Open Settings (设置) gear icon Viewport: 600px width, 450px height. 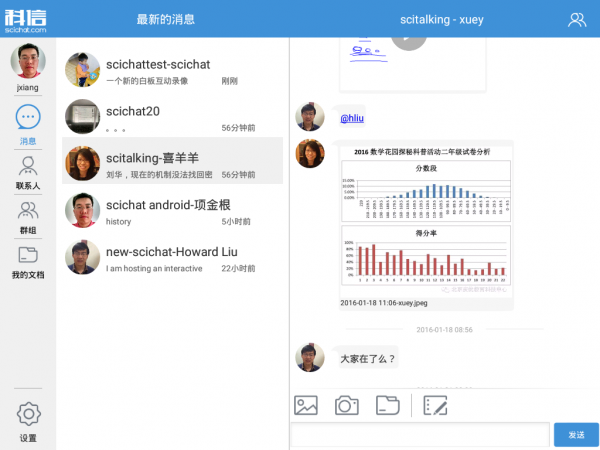click(28, 414)
